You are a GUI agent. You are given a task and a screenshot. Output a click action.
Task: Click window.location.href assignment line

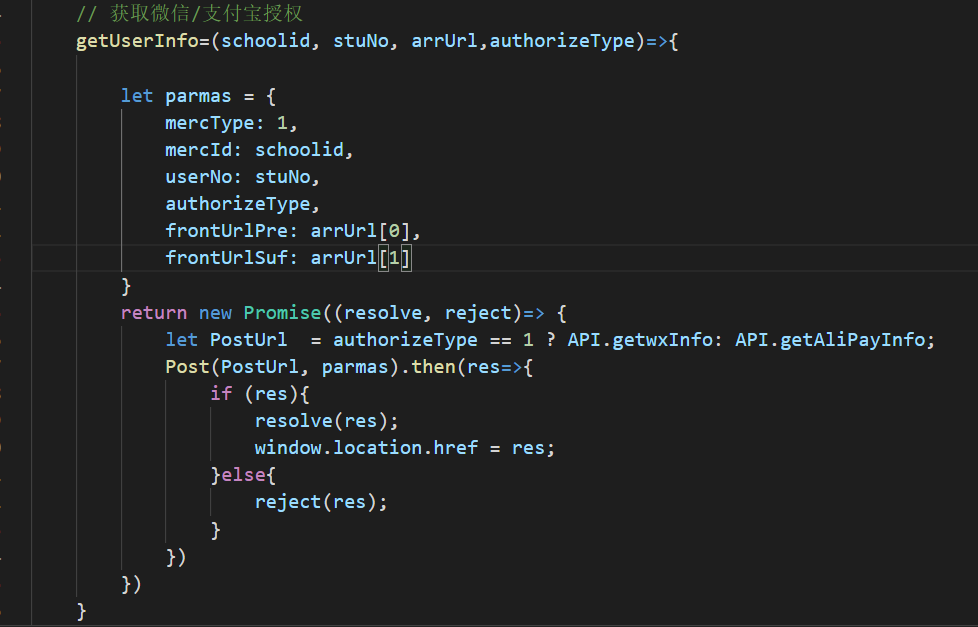404,448
